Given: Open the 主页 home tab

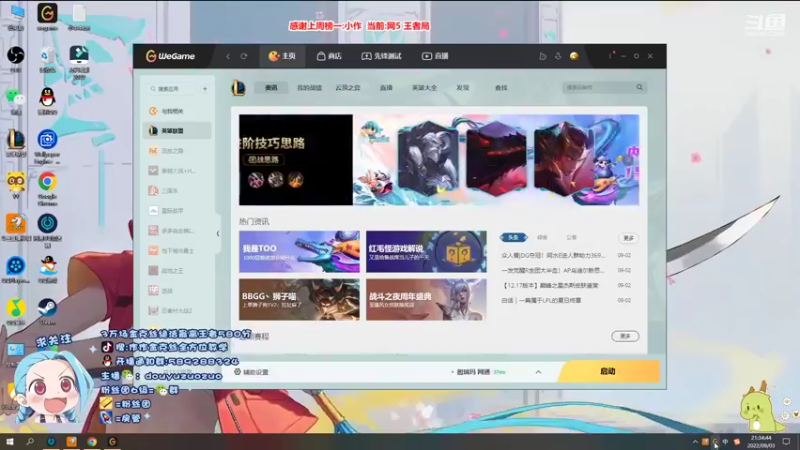Looking at the screenshot, I should 282,56.
